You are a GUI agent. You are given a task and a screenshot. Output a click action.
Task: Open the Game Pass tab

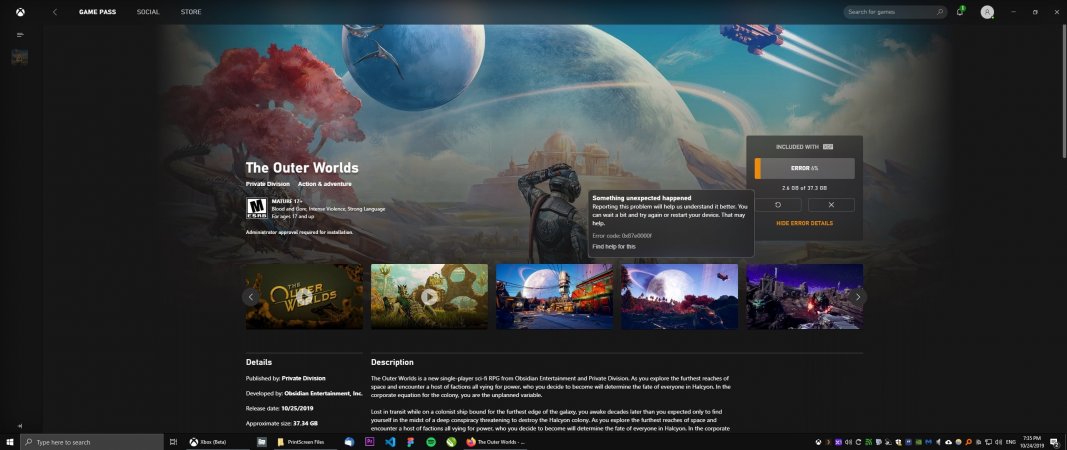[97, 12]
